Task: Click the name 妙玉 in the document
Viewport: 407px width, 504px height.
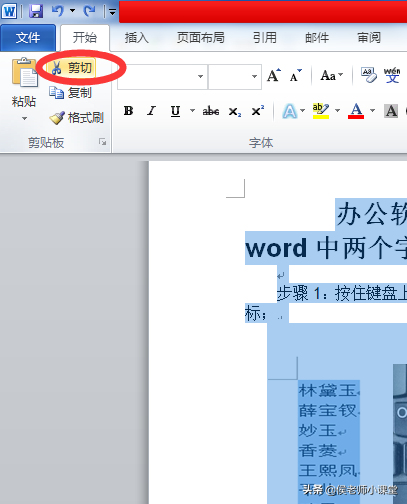Action: coord(318,430)
